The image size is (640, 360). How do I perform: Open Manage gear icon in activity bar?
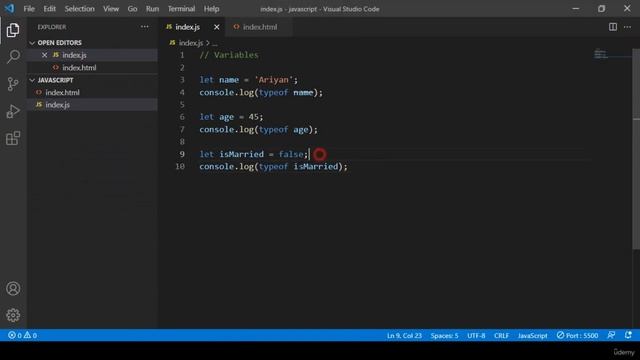(x=13, y=315)
